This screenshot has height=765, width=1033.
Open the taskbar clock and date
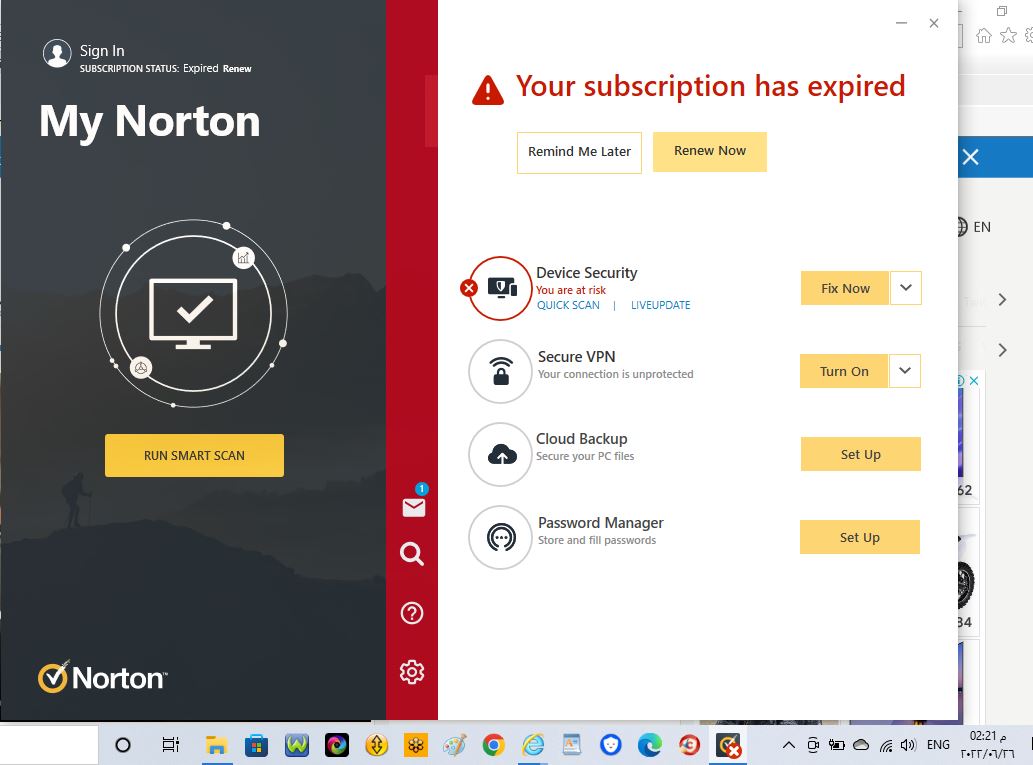(x=988, y=745)
